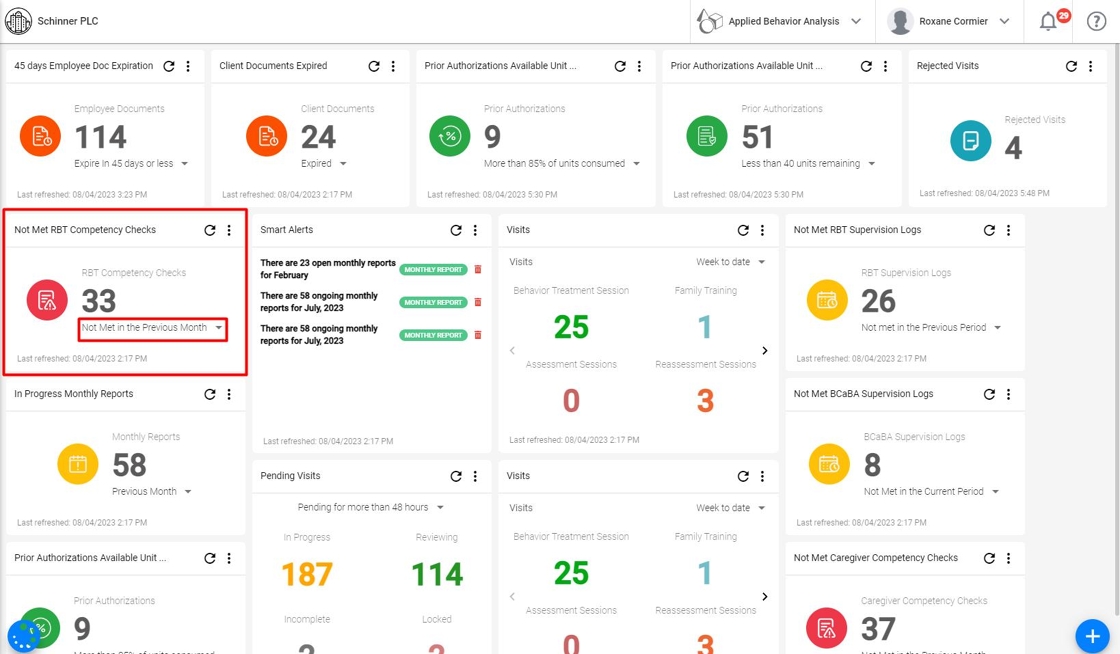Click the 24 expired Client Documents count
Screen dimensions: 1120x654
coord(318,137)
